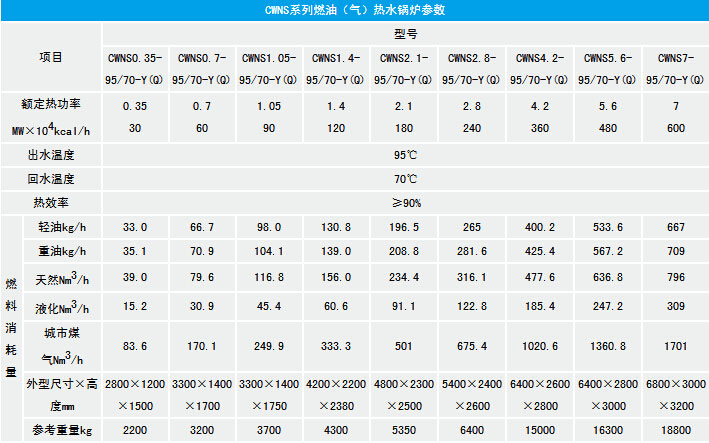The height and width of the screenshot is (443, 709).
Task: Click the 项目 header cell
Action: 50,57
